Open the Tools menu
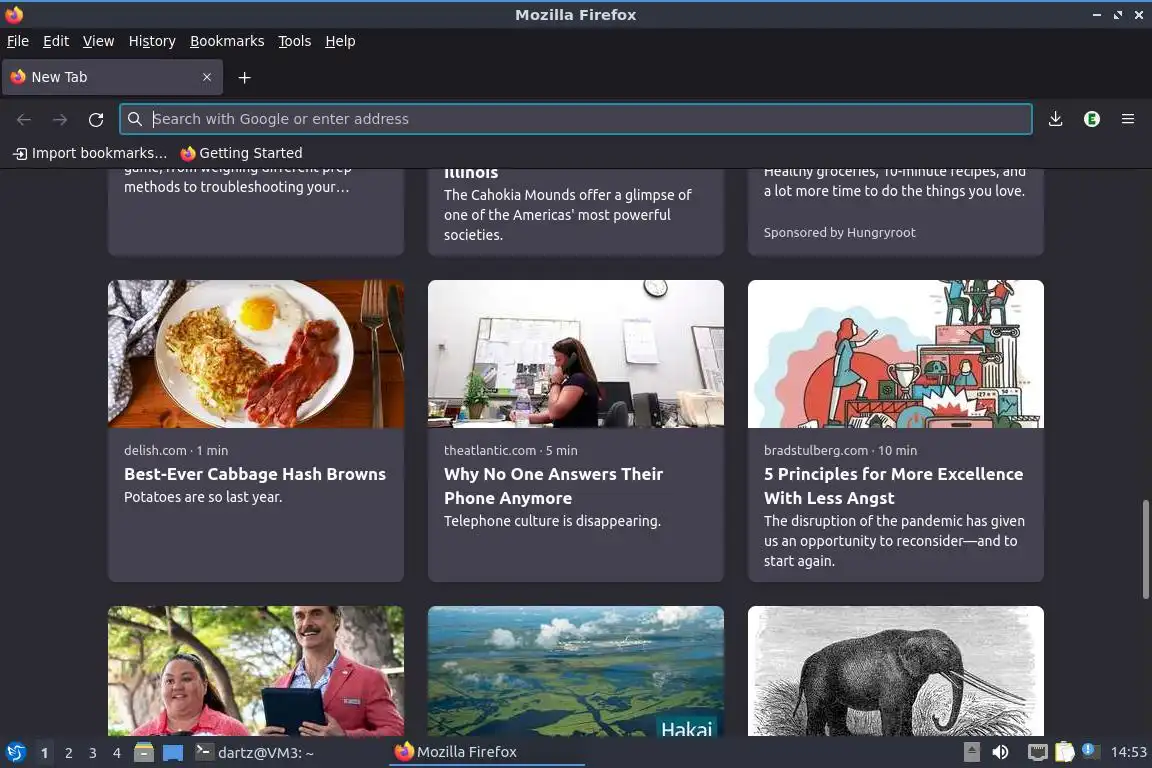 coord(295,41)
